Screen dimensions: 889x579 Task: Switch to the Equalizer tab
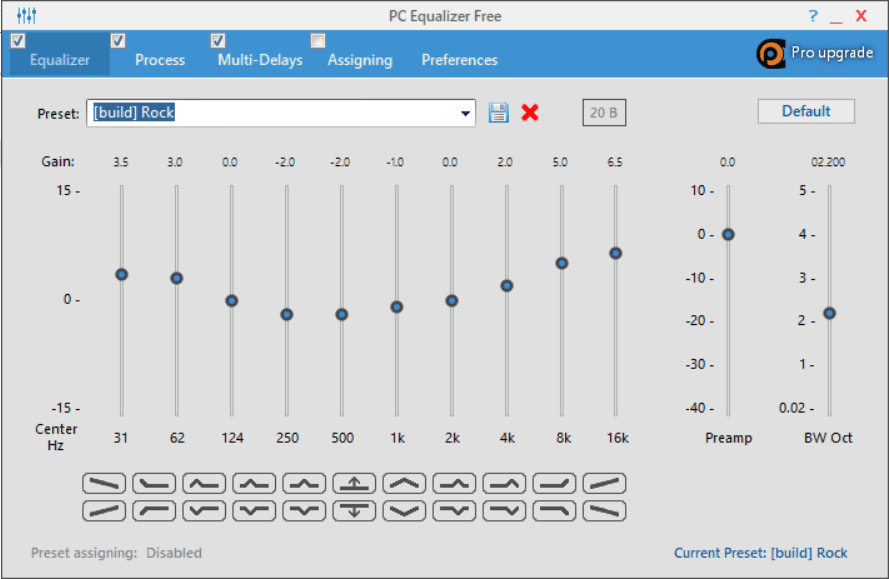pyautogui.click(x=60, y=60)
